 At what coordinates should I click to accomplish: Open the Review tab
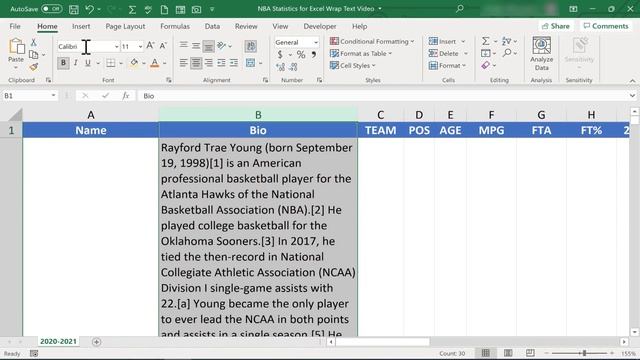246,26
